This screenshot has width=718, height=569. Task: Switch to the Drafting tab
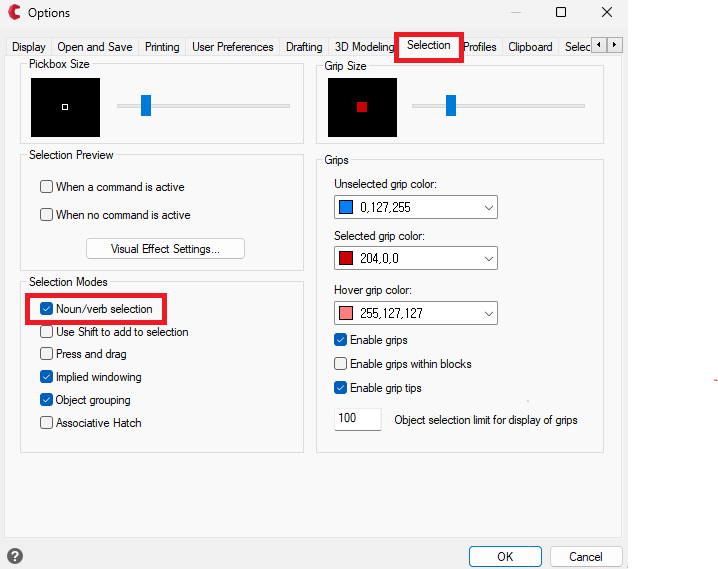point(304,47)
